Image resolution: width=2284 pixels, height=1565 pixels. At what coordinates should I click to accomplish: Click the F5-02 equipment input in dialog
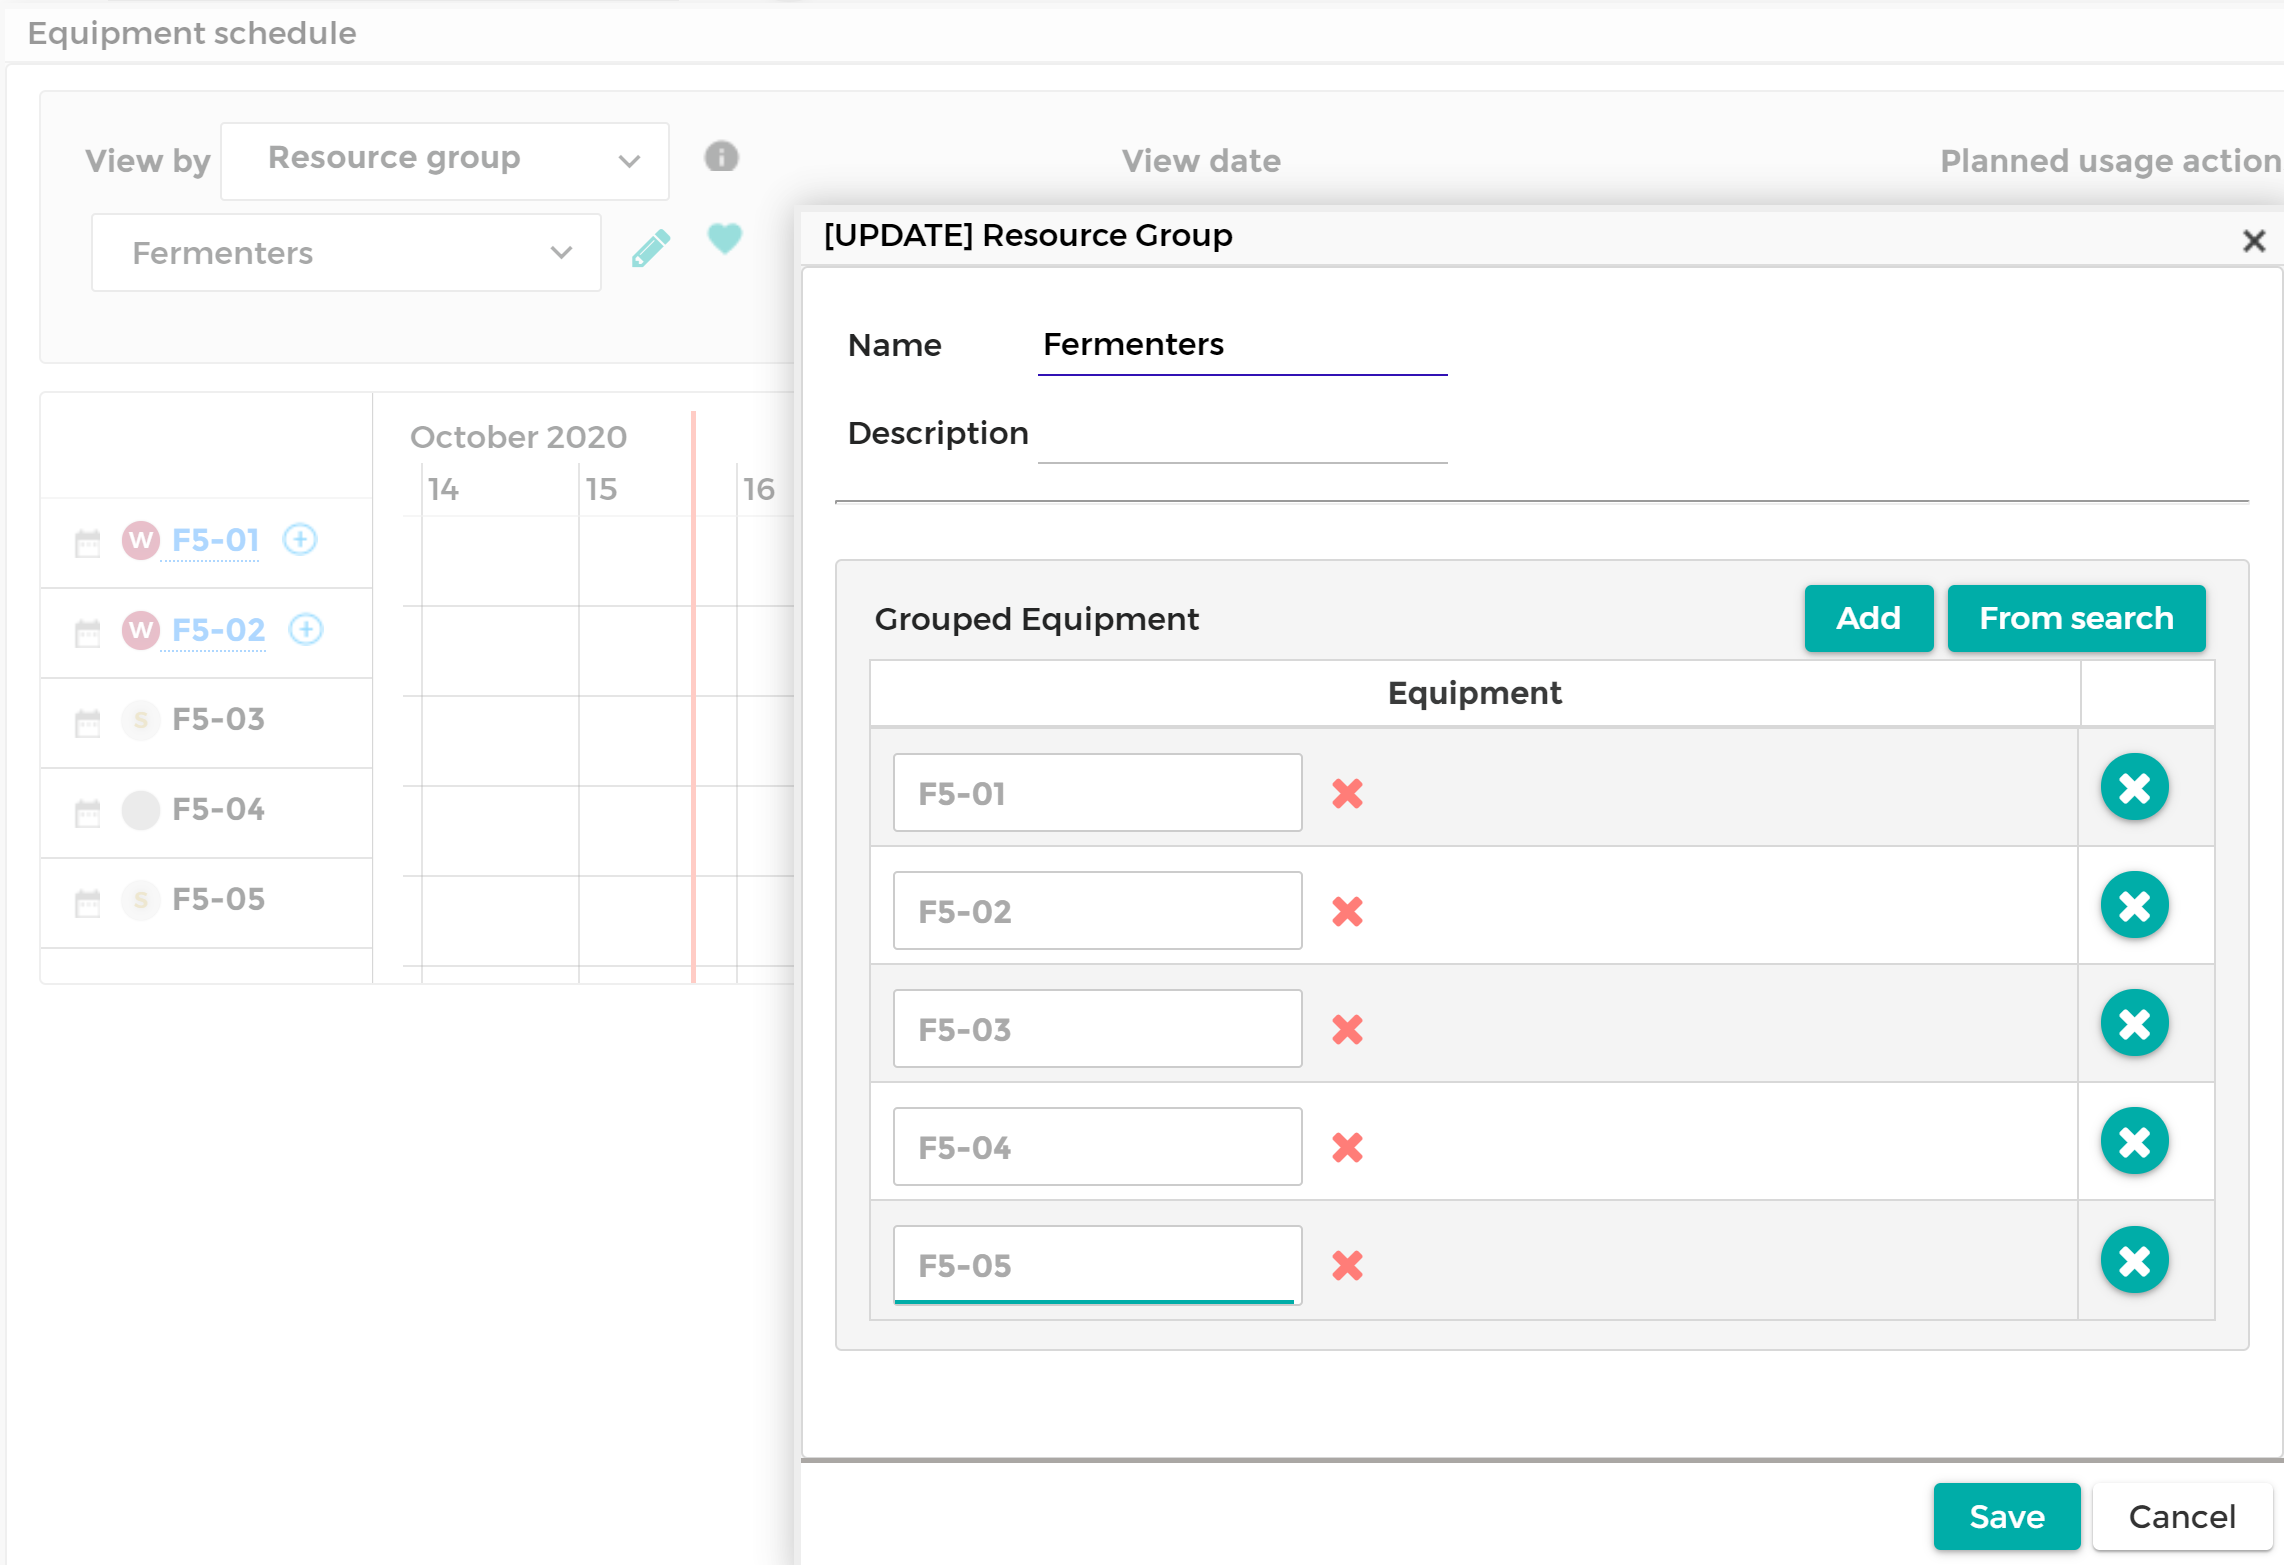1097,910
